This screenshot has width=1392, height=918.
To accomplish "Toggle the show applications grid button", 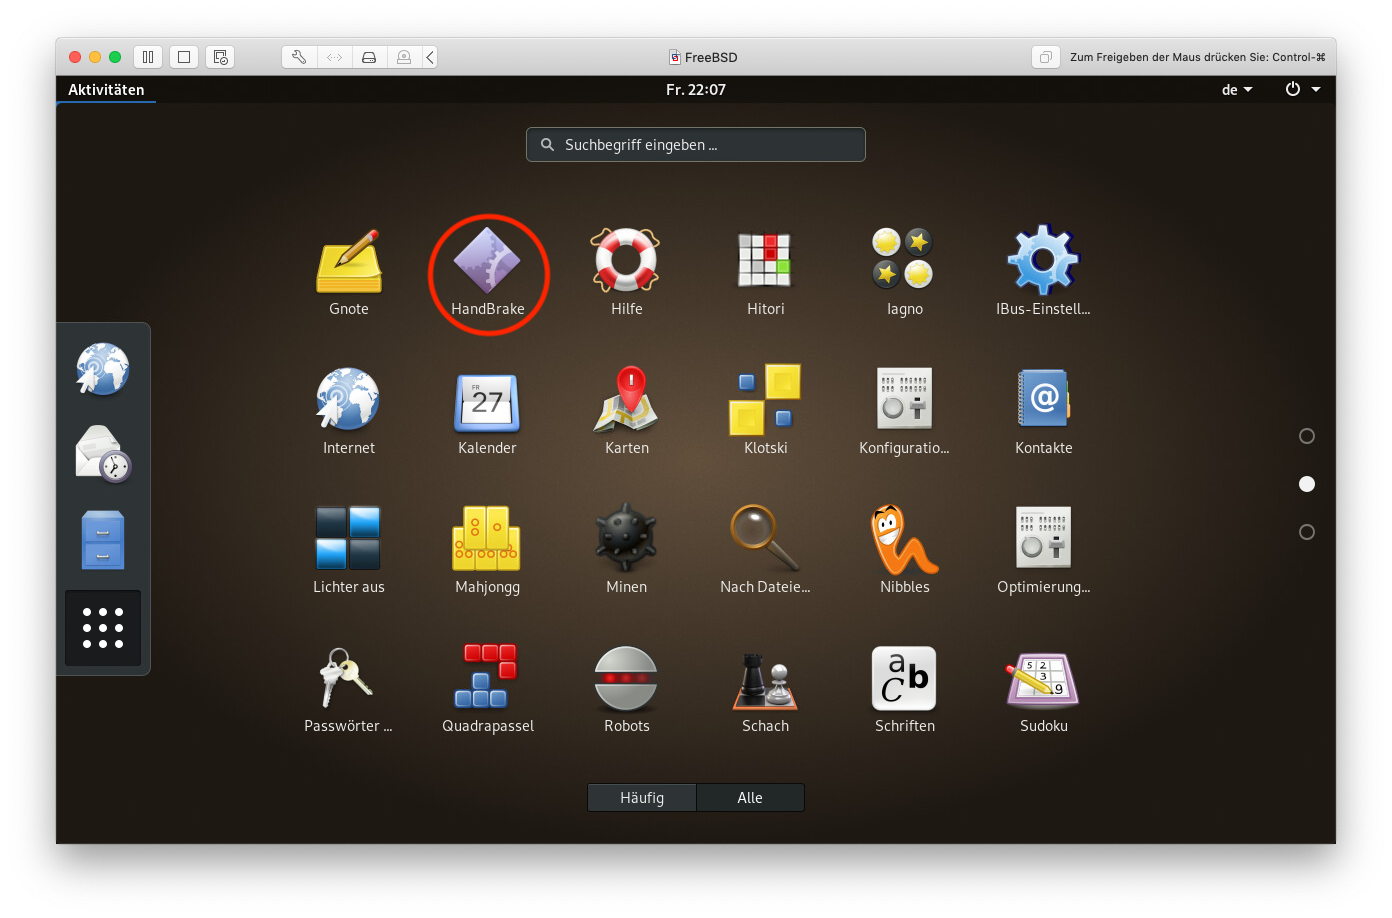I will click(103, 628).
